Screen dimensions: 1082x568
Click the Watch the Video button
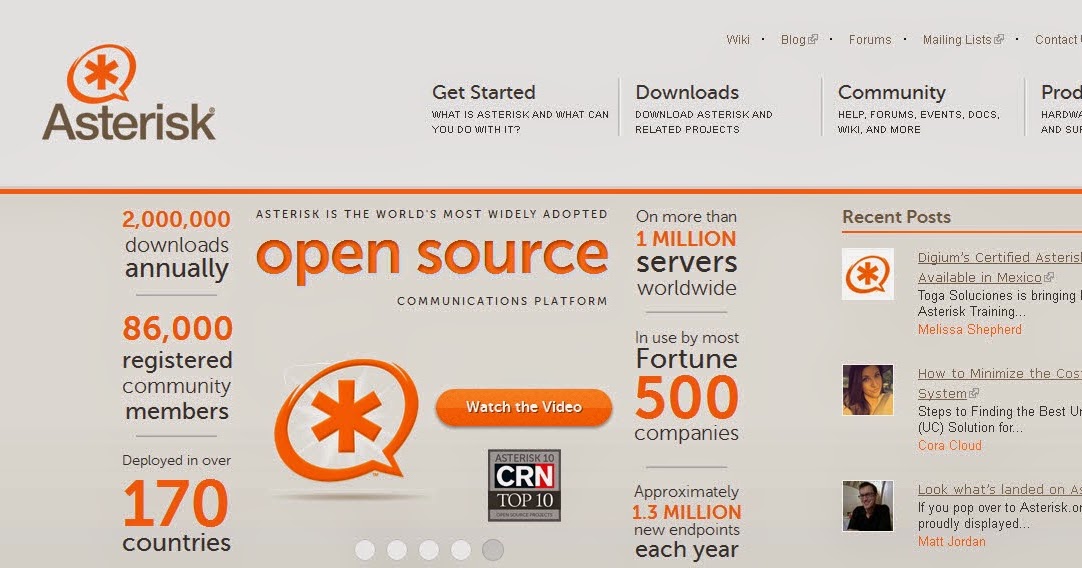[x=524, y=407]
